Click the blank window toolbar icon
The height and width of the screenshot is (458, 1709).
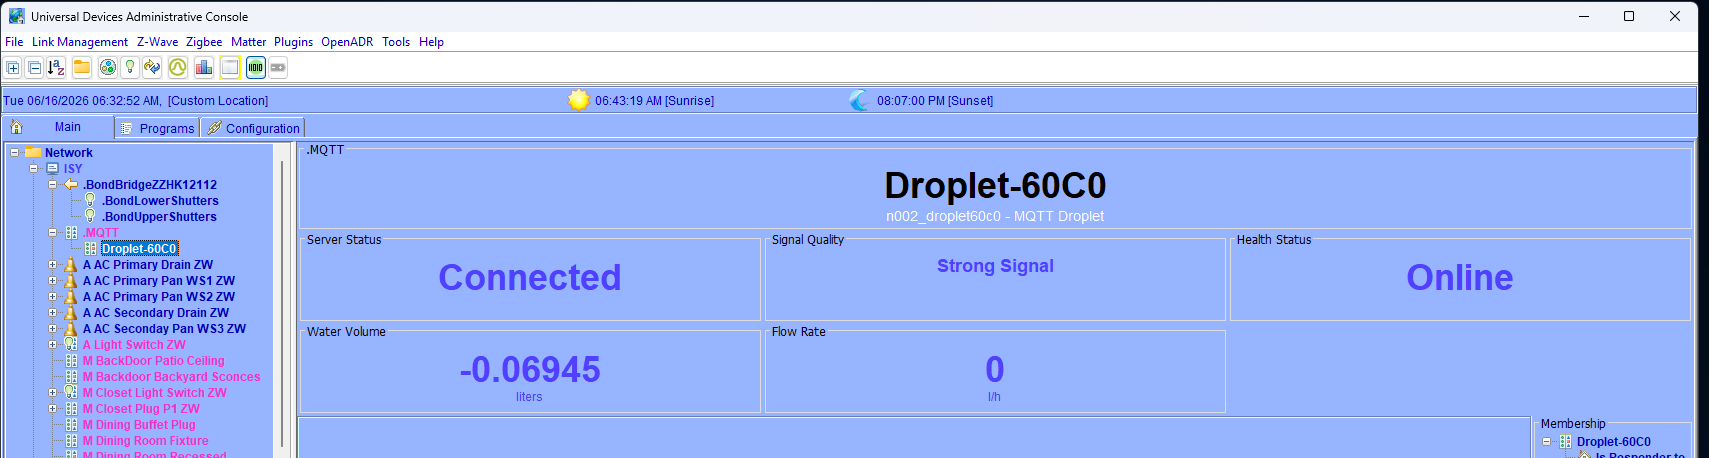pos(230,67)
